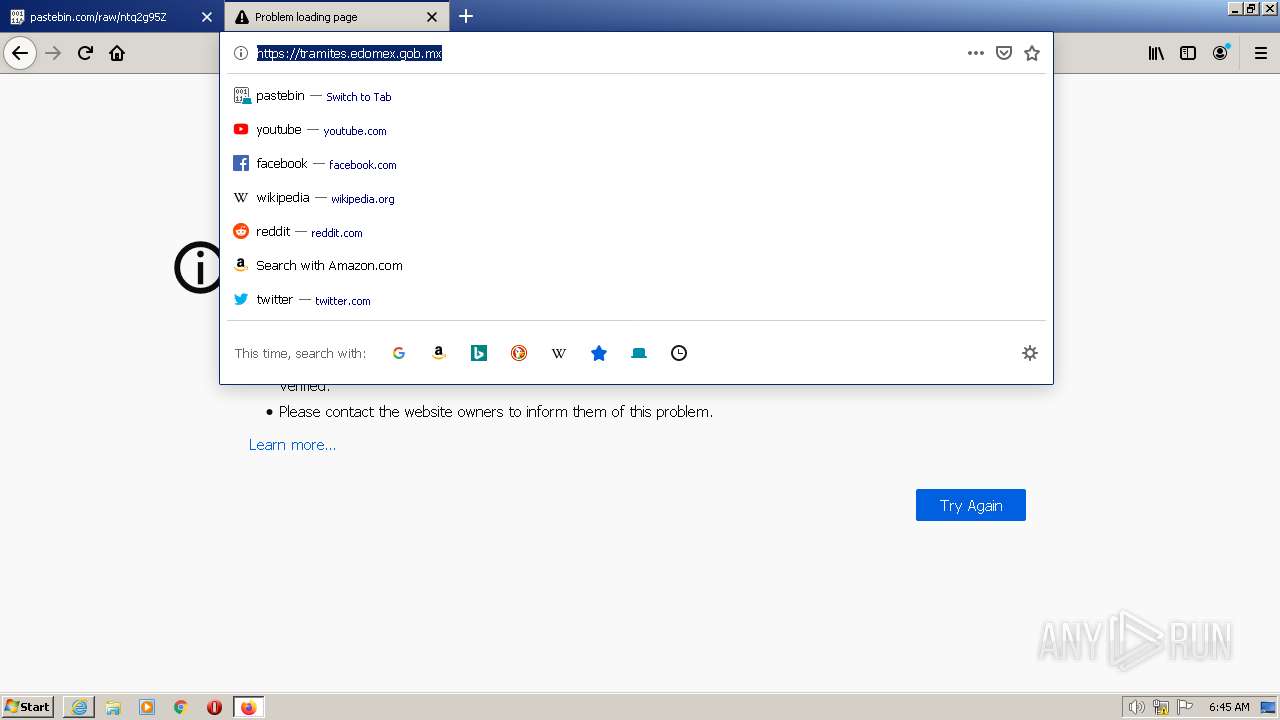Image resolution: width=1280 pixels, height=720 pixels.
Task: Close the Problem loading page tab
Action: click(432, 17)
